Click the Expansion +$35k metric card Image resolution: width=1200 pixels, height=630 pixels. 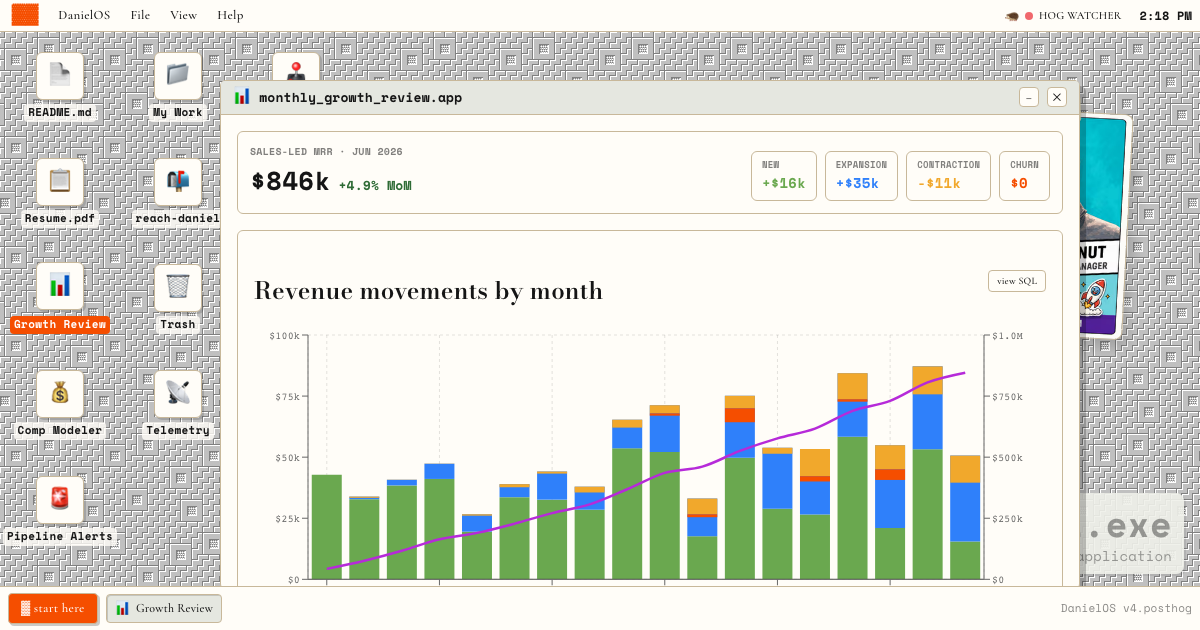[861, 176]
